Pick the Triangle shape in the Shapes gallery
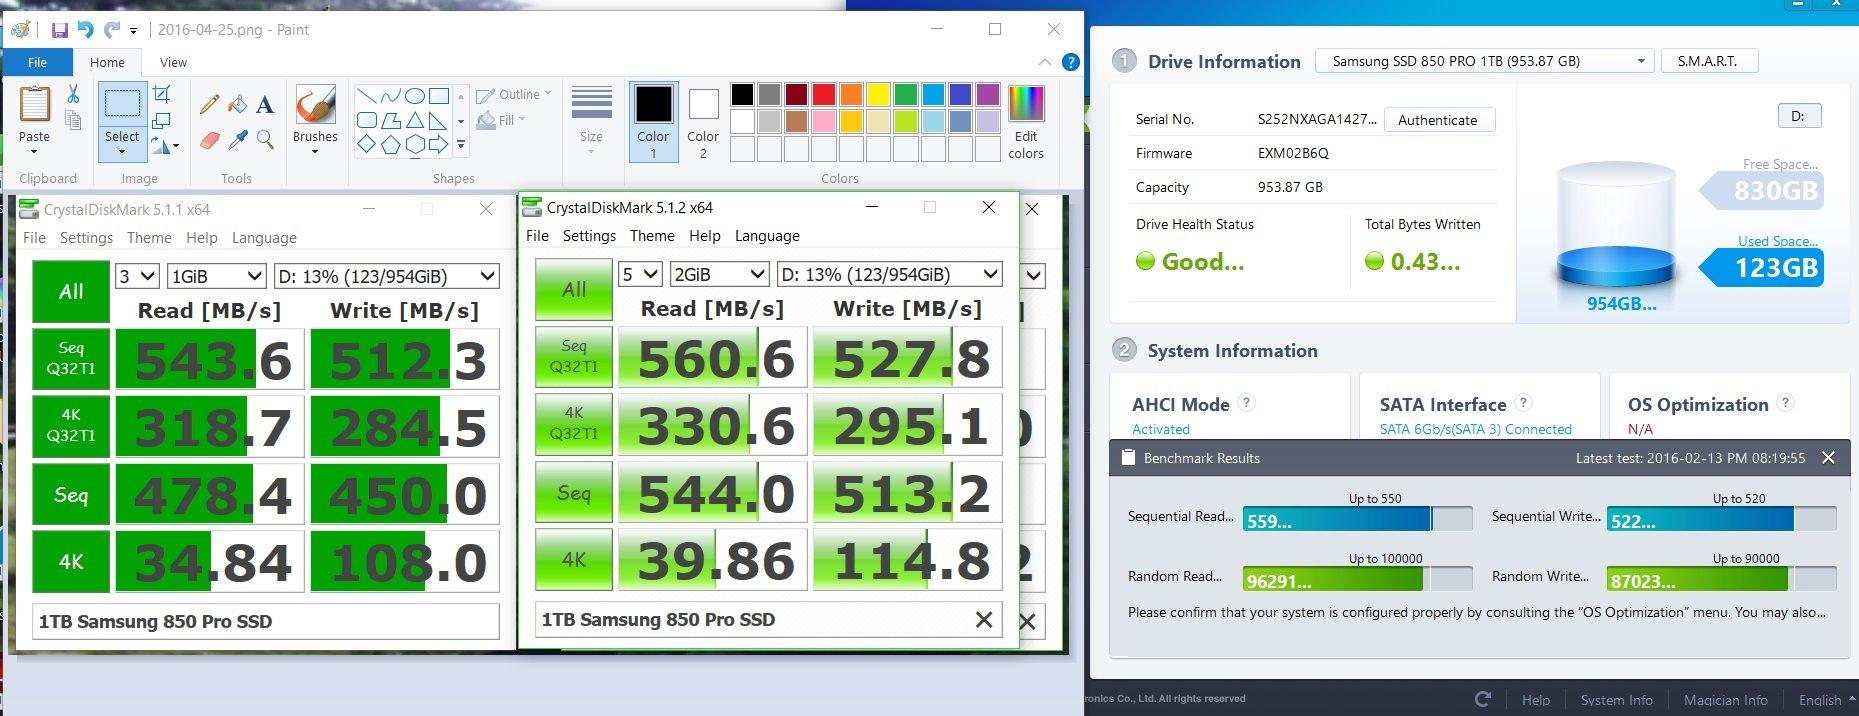 coord(414,121)
